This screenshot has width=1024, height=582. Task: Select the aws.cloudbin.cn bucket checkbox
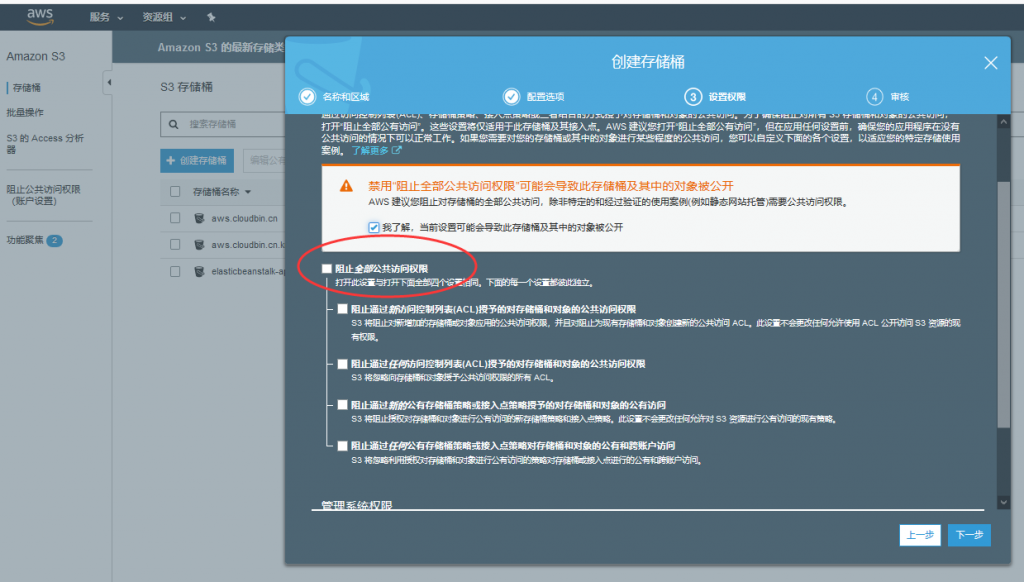(175, 218)
